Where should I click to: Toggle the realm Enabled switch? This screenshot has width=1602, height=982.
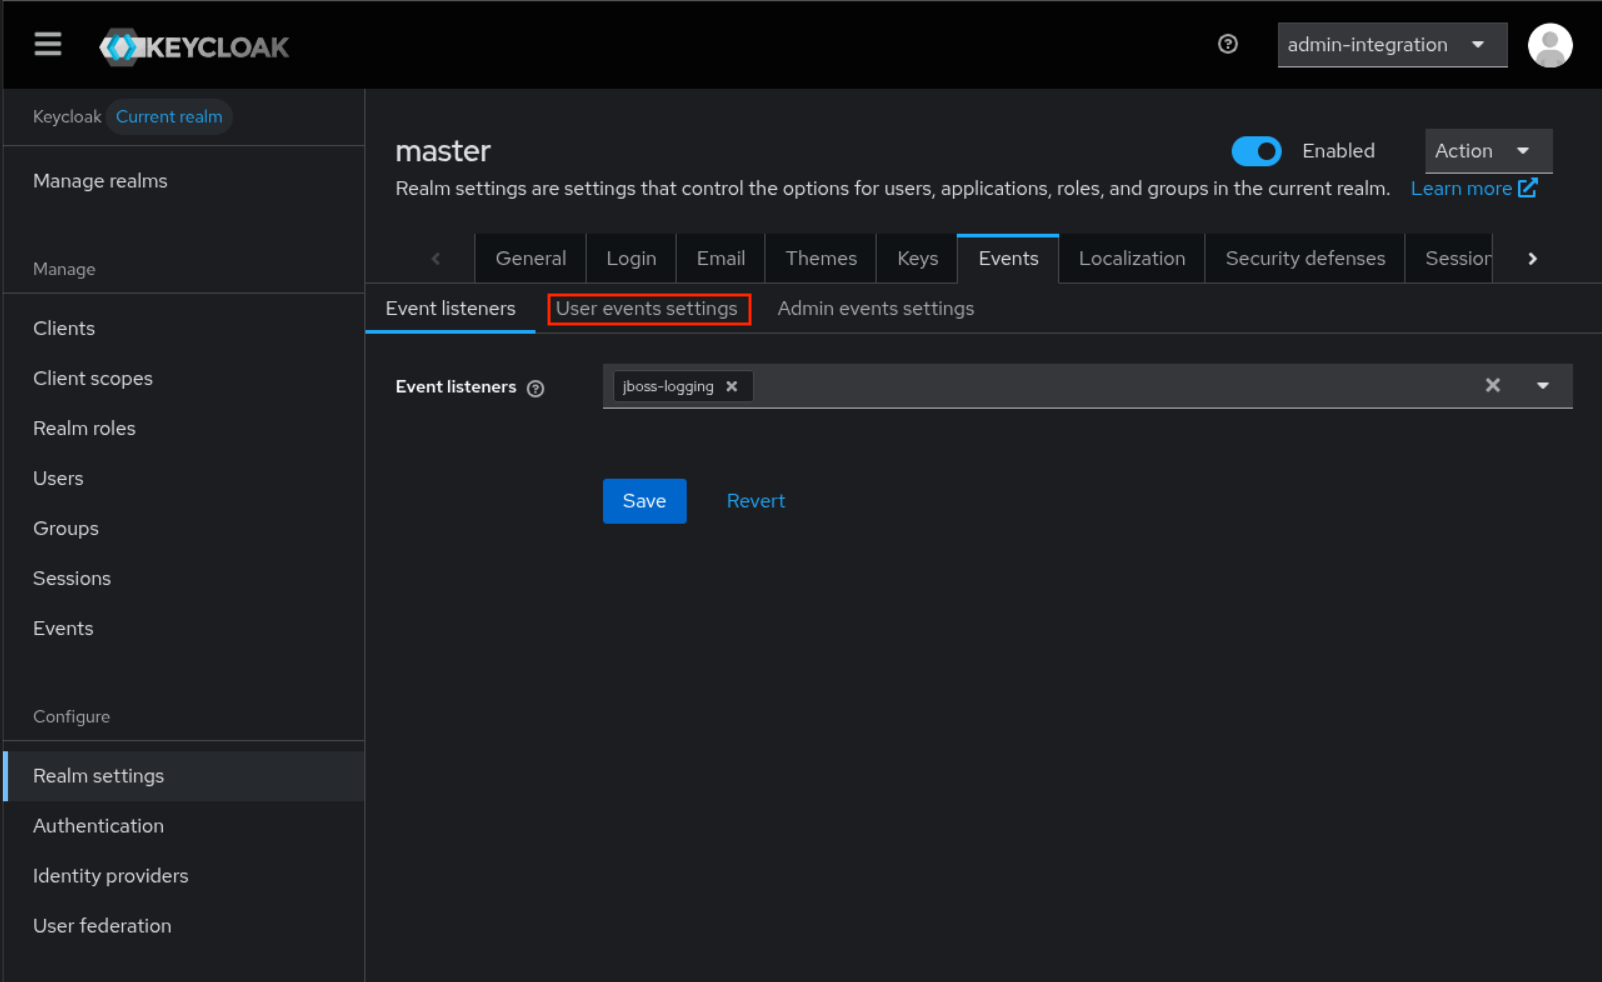1256,151
